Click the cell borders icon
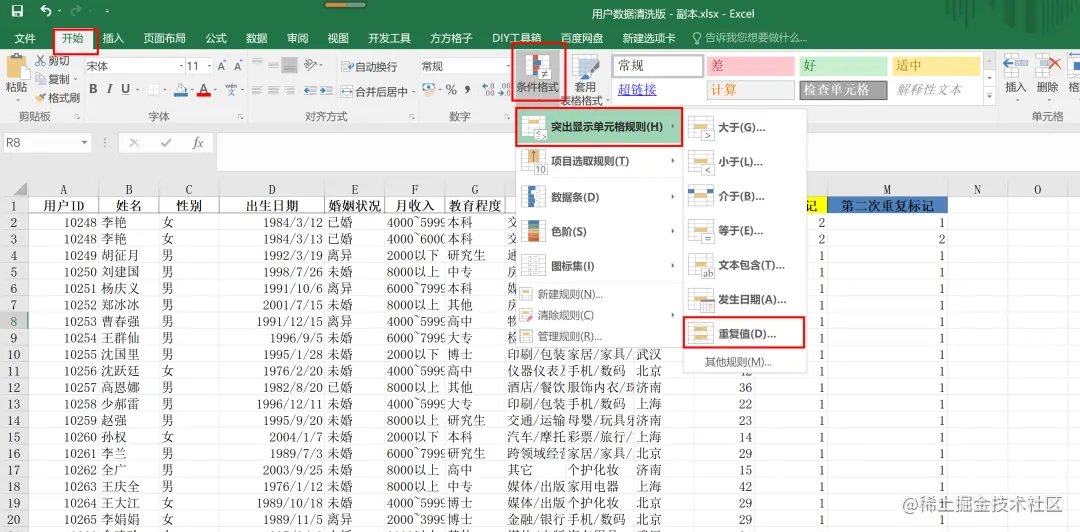Image resolution: width=1080 pixels, height=532 pixels. point(153,90)
